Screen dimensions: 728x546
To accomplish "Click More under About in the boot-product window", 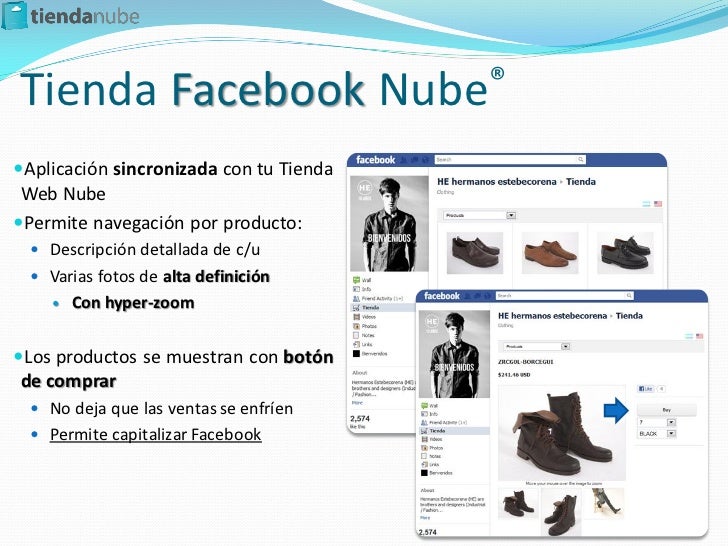I will [x=425, y=518].
